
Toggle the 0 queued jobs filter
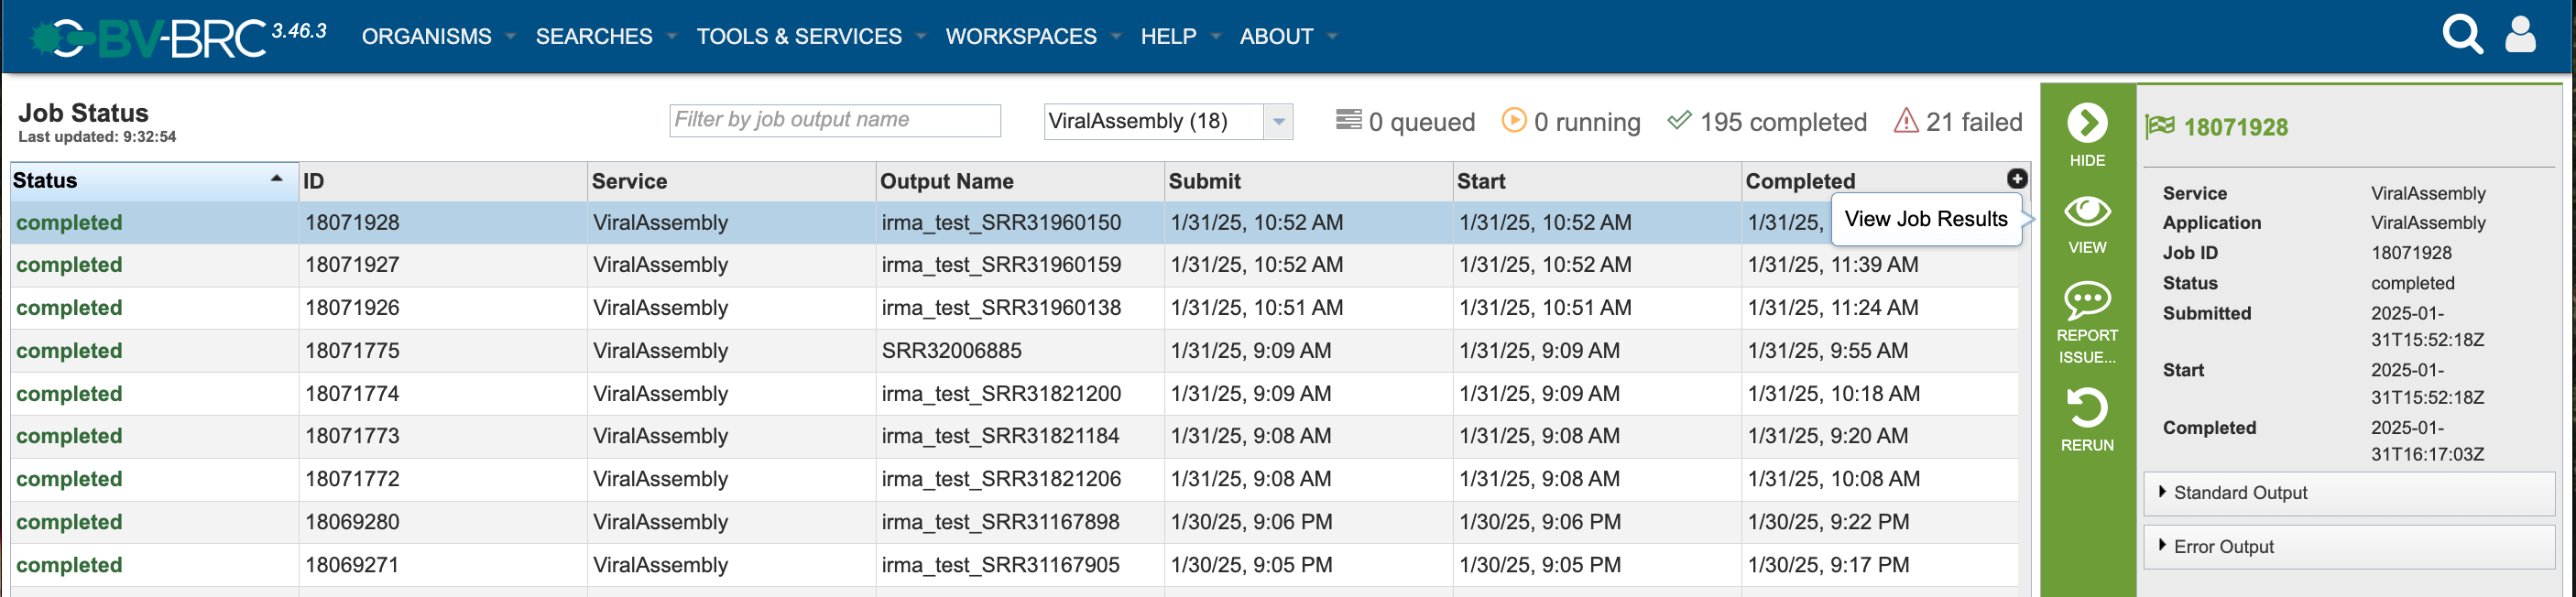tap(1405, 122)
